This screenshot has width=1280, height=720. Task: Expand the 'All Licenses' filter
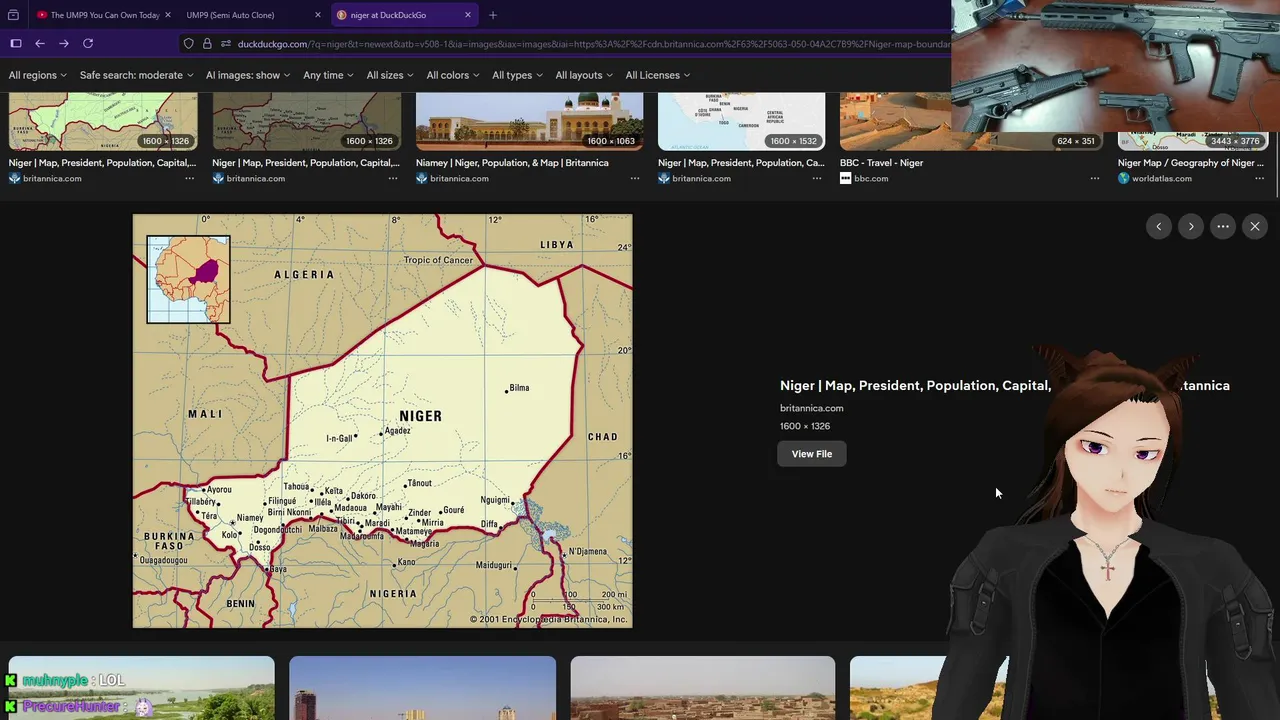[x=658, y=75]
